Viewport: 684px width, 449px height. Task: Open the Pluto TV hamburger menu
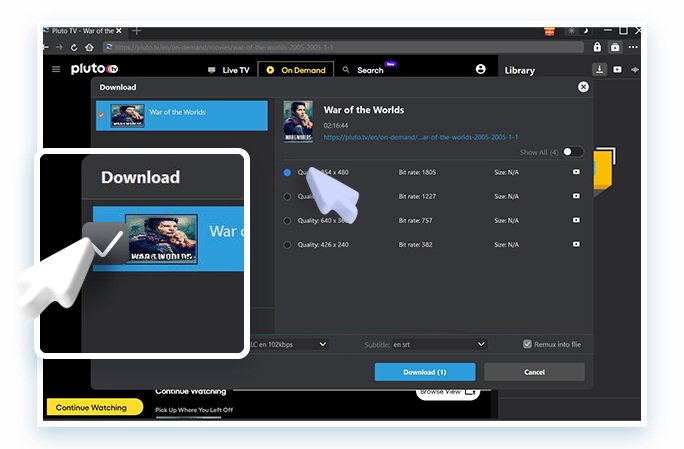[x=56, y=69]
